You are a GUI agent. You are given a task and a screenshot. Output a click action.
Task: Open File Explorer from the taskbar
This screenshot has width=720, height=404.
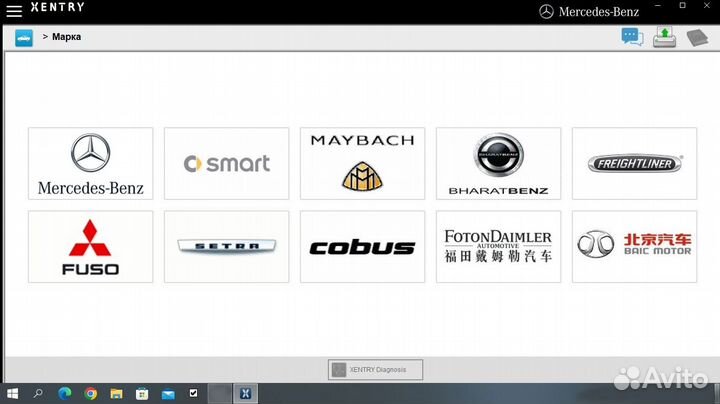pos(116,394)
